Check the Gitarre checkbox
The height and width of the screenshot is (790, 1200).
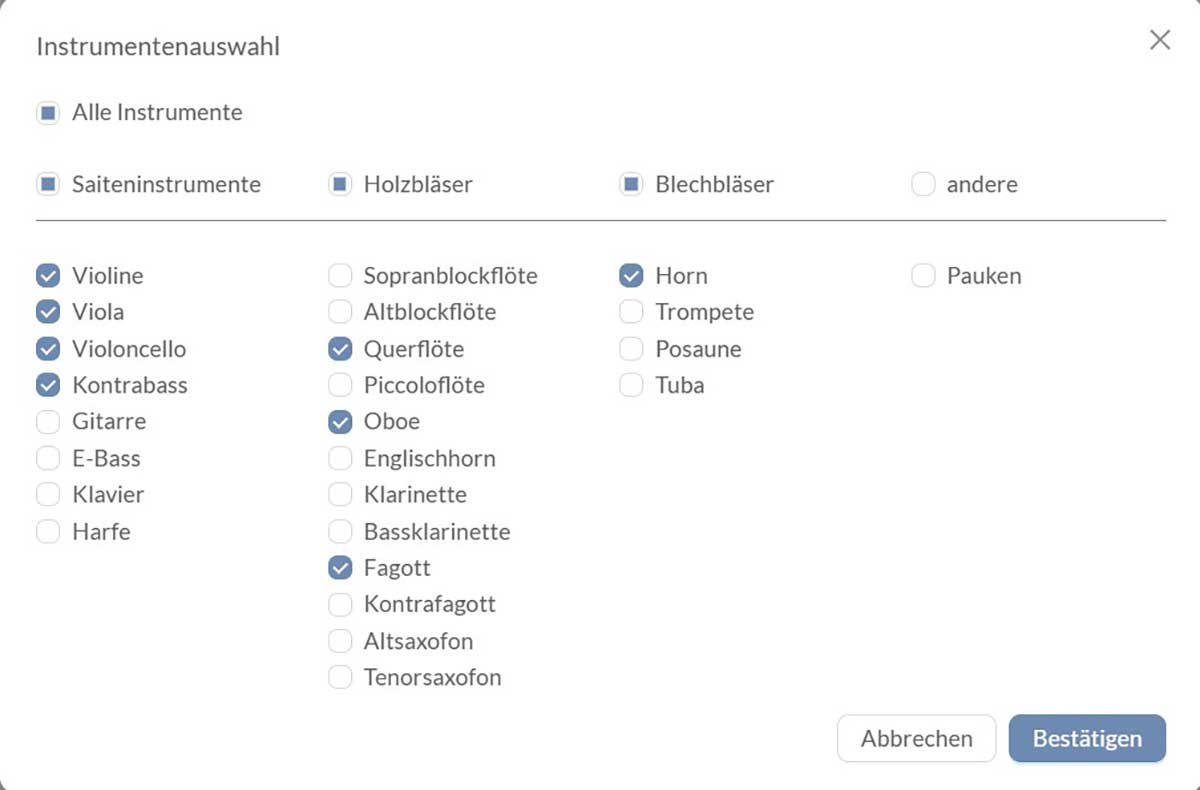48,422
